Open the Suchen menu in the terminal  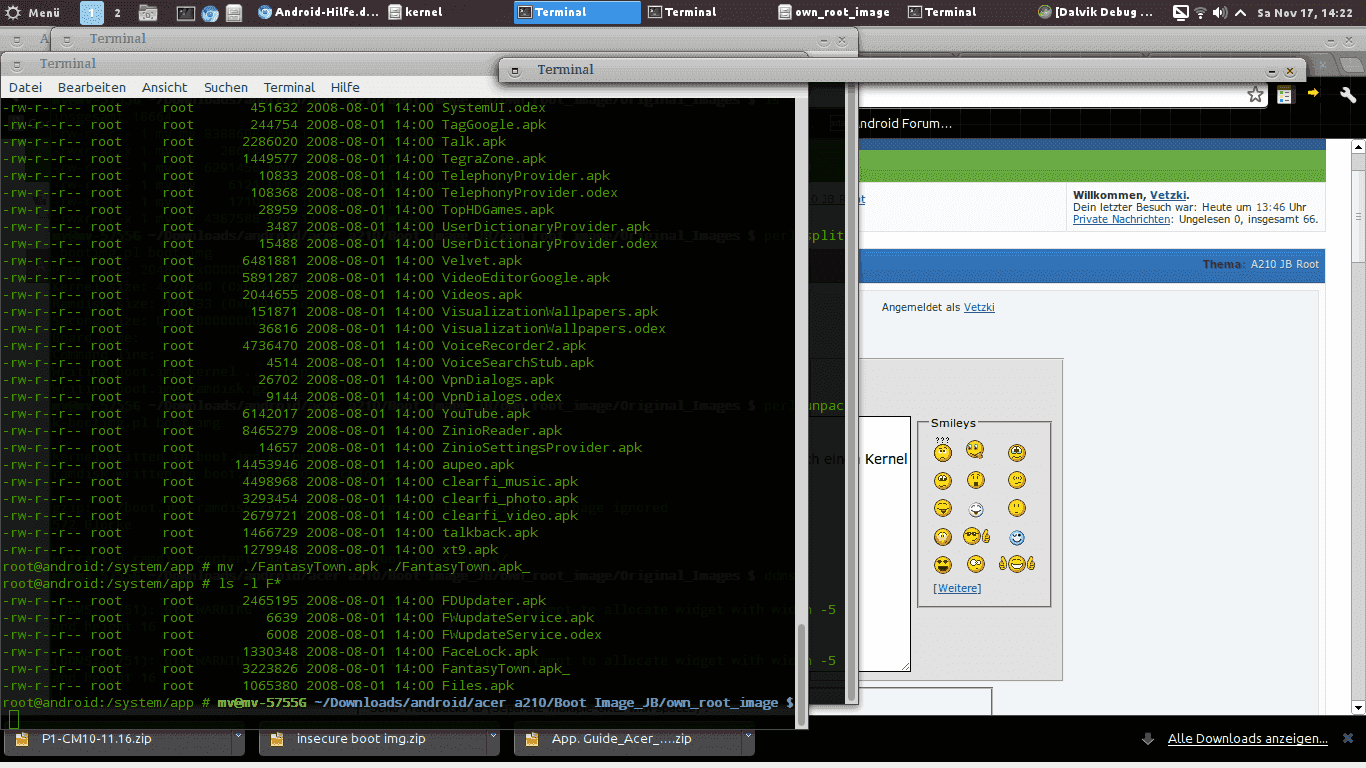[226, 87]
